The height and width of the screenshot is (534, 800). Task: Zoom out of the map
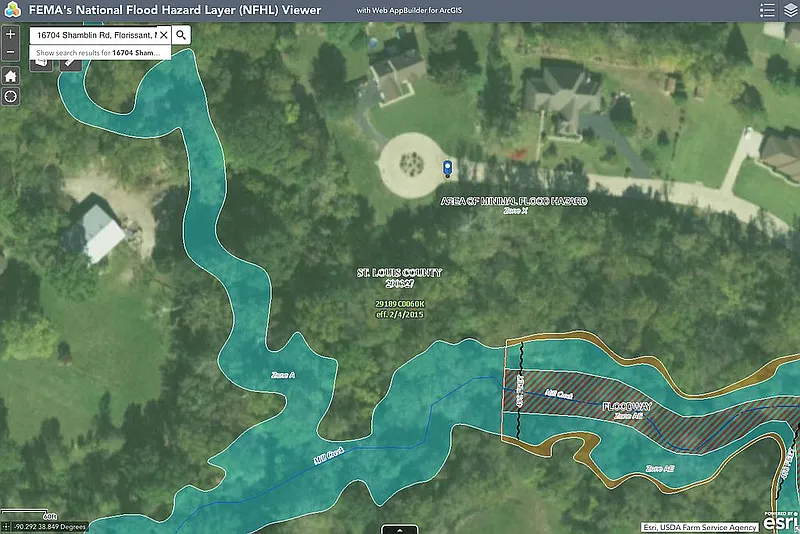[10, 52]
